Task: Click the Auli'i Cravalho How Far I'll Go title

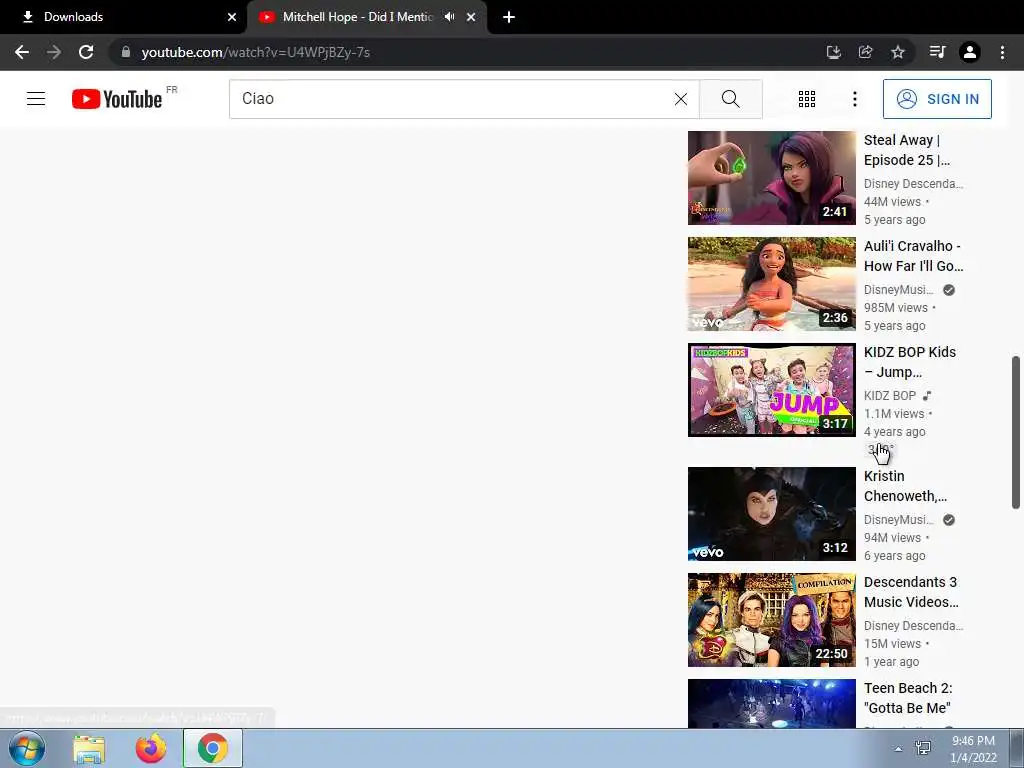Action: (913, 256)
